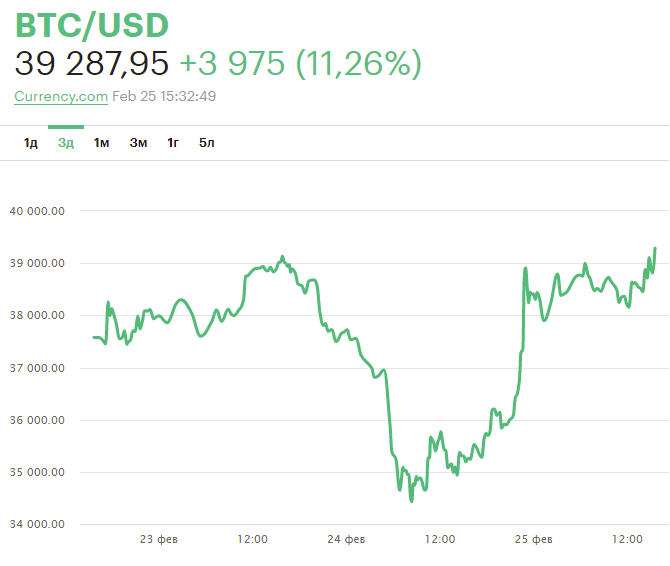Viewport: 670px width, 566px height.
Task: Click the Feb 25 15:32:49 timestamp
Action: (x=165, y=96)
